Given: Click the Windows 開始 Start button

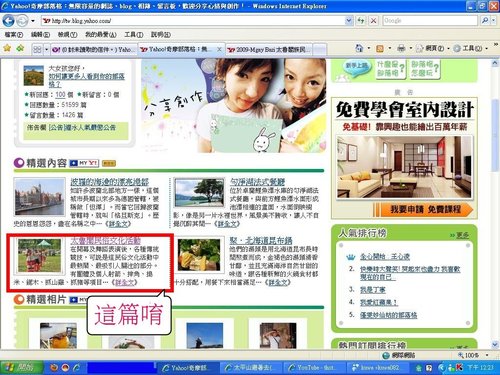Looking at the screenshot, I should [x=22, y=368].
